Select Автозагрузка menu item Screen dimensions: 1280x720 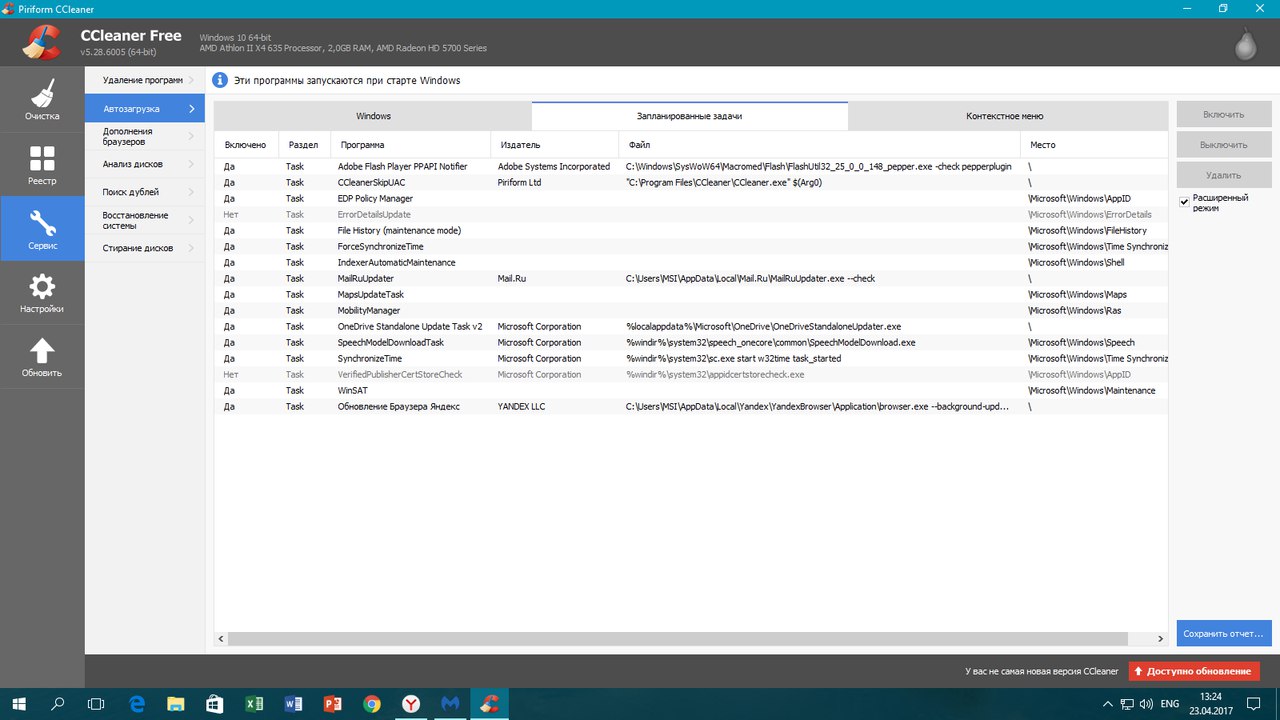click(145, 108)
